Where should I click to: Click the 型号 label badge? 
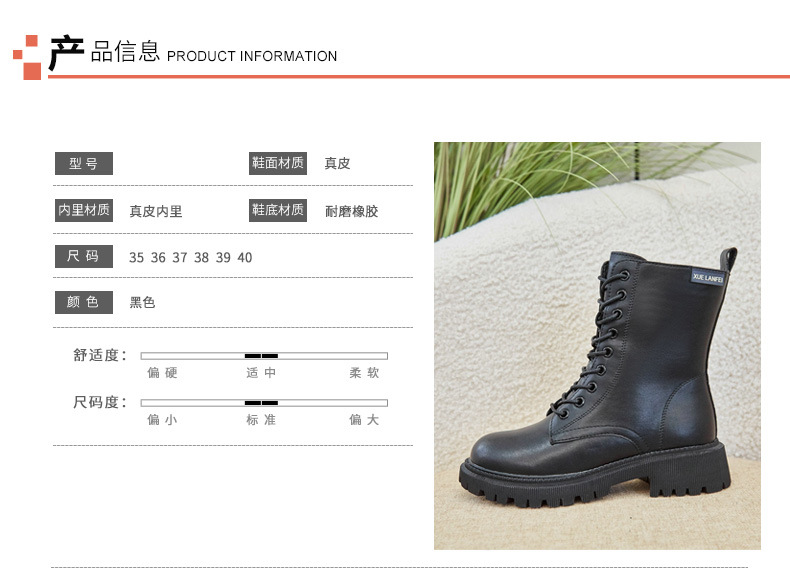click(x=84, y=163)
